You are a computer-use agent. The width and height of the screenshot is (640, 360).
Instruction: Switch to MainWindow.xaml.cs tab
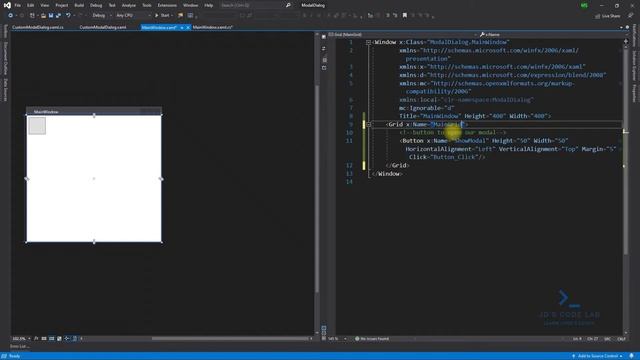click(x=213, y=27)
